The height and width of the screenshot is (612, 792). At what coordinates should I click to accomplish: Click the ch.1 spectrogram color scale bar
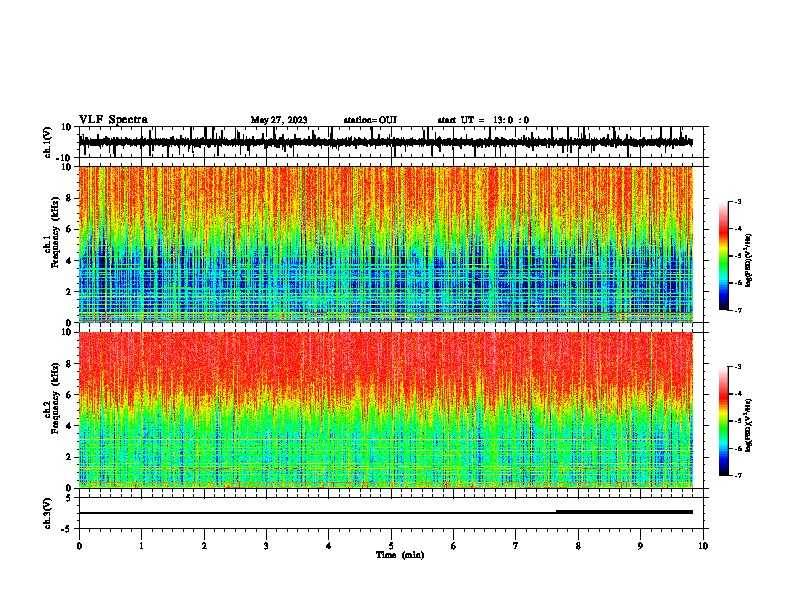click(723, 256)
